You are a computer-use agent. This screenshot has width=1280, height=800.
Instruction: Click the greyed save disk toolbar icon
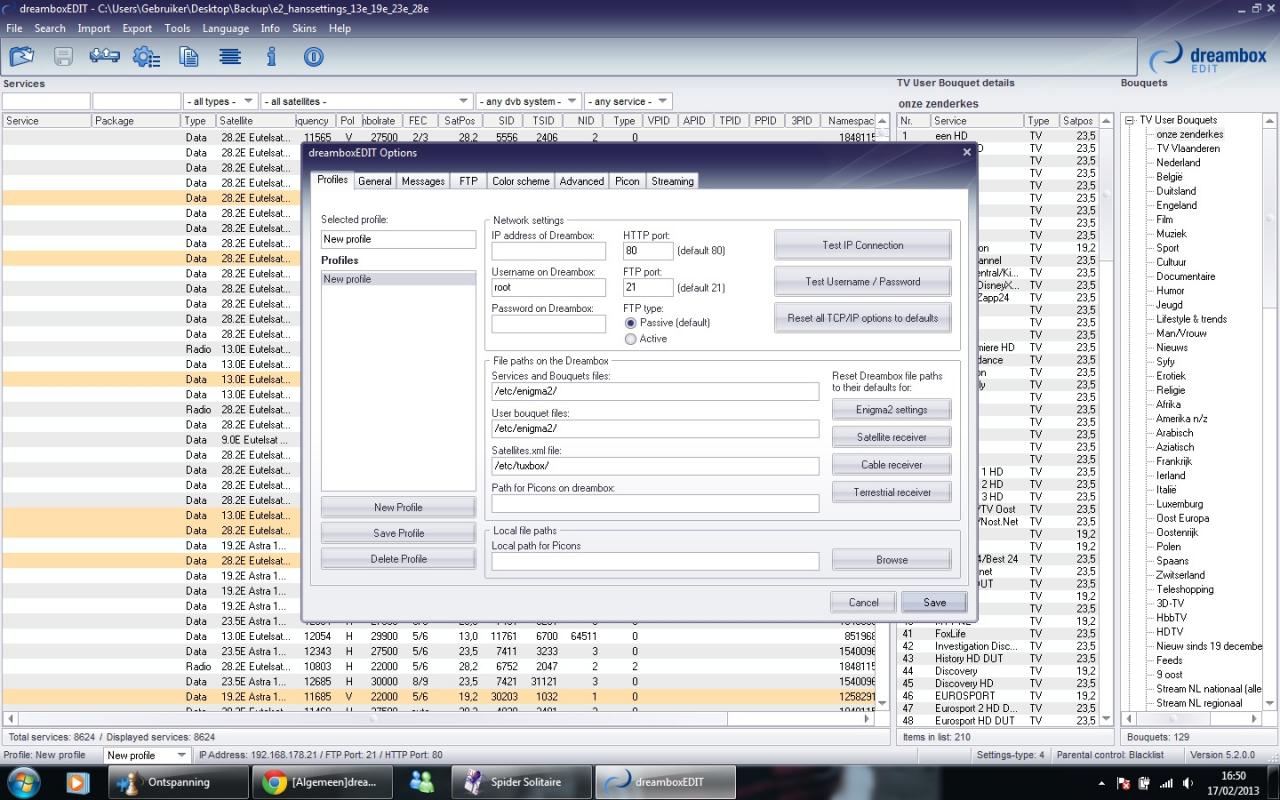[x=63, y=57]
